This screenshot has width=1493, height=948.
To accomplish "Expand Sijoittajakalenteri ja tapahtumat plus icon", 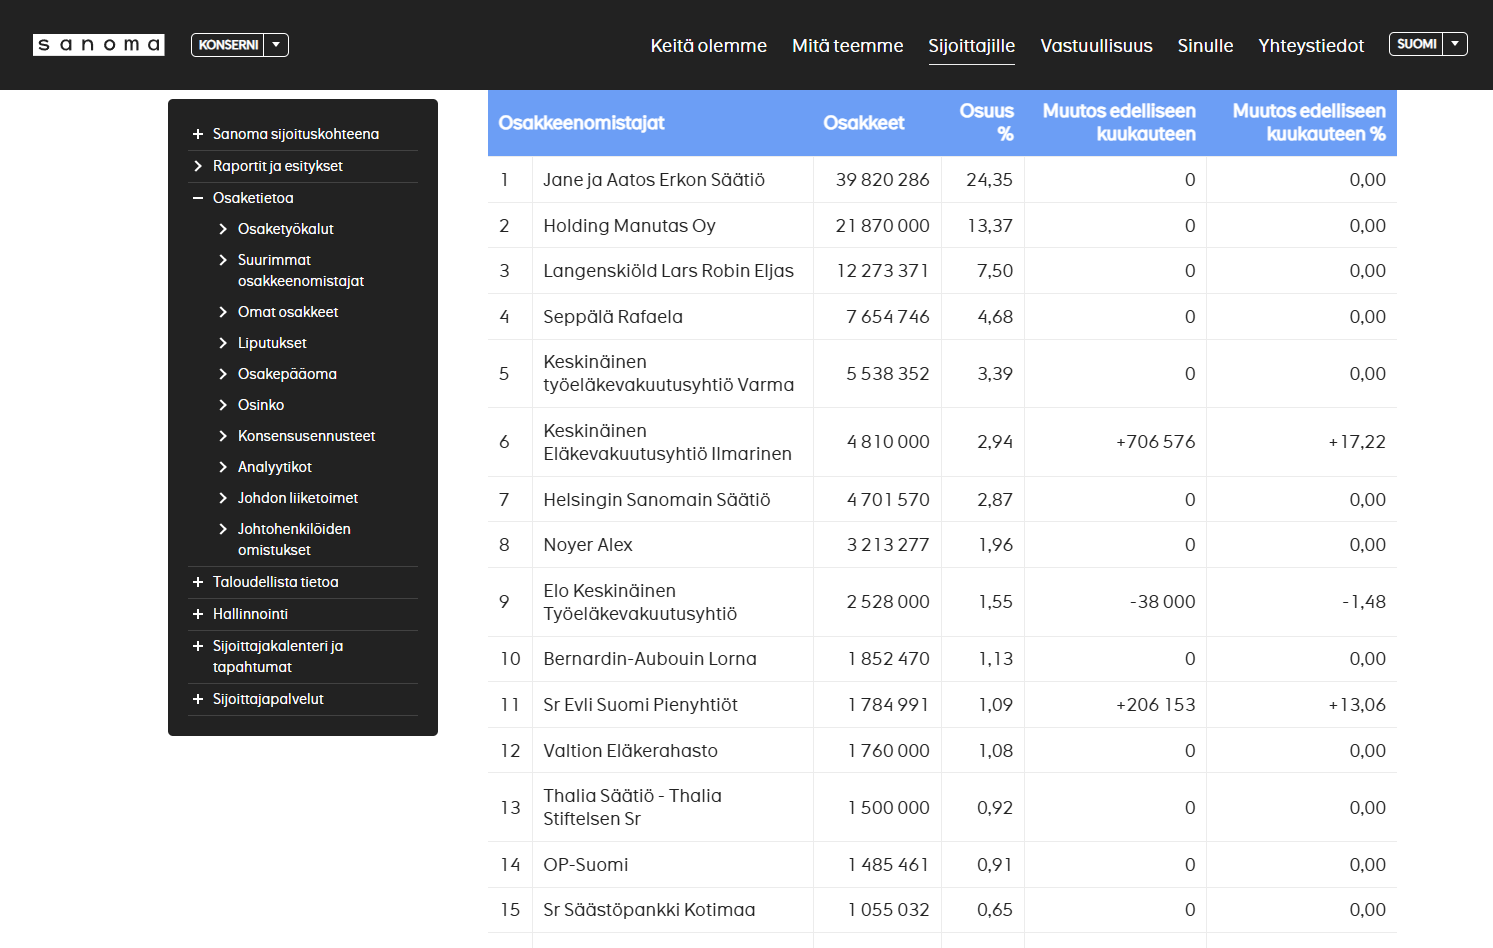I will tap(198, 646).
